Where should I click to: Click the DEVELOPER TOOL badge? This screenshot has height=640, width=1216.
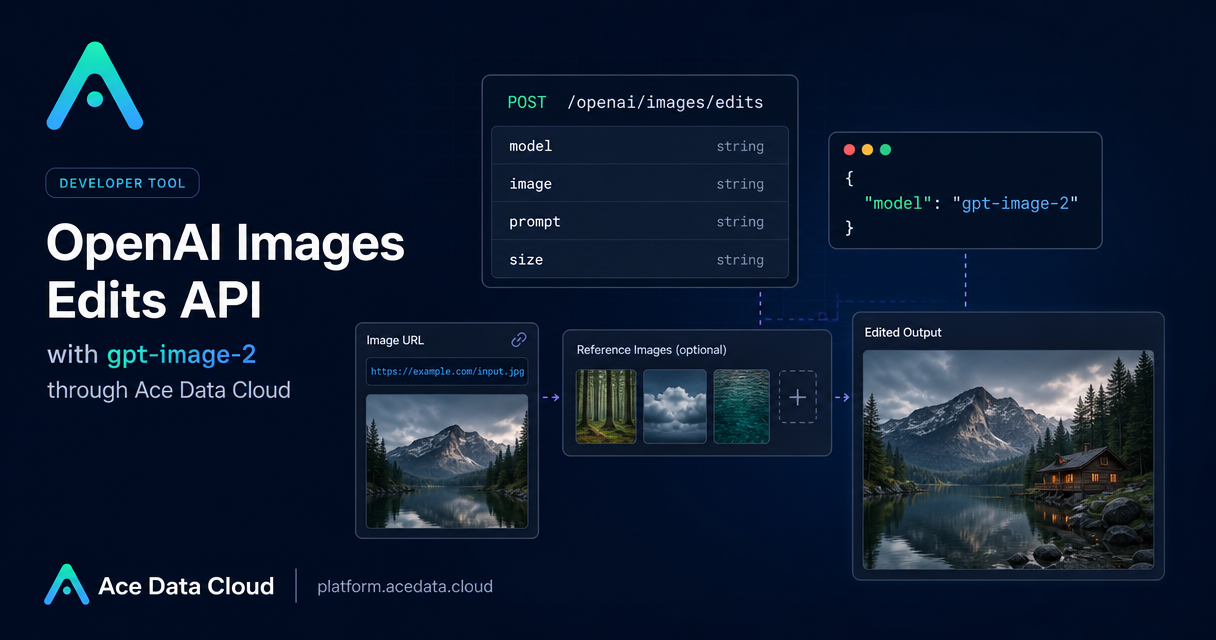(x=122, y=183)
